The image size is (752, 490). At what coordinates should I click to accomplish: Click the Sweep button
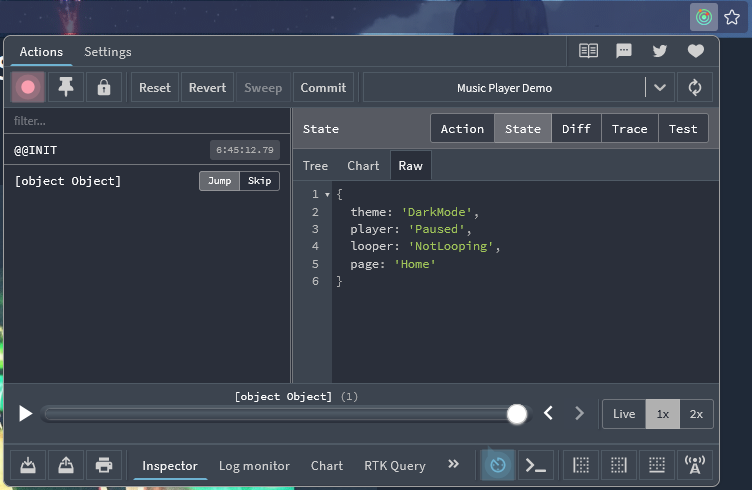coord(263,88)
